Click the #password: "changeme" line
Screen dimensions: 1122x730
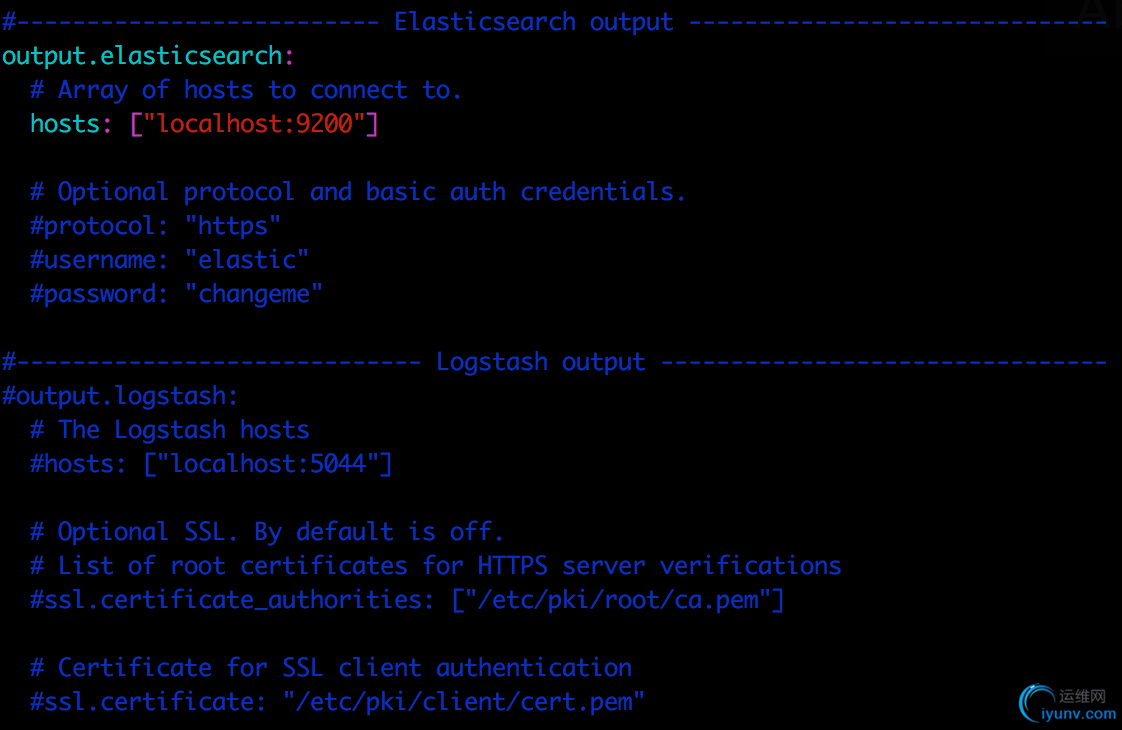click(176, 294)
